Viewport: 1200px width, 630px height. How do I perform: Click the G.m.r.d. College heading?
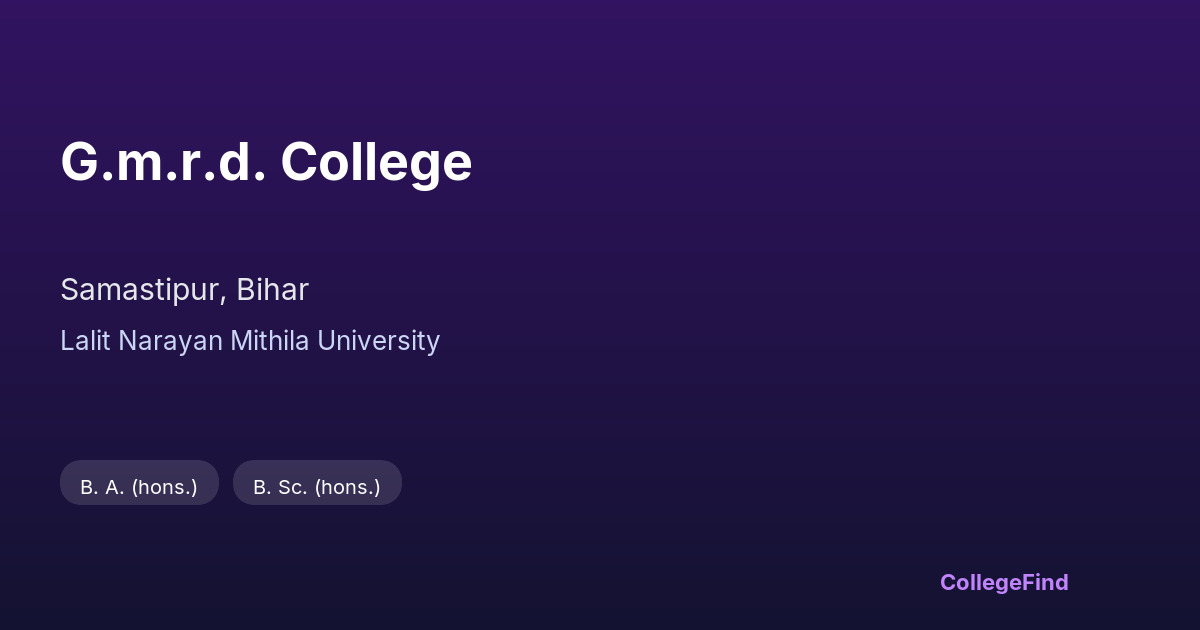[x=266, y=162]
